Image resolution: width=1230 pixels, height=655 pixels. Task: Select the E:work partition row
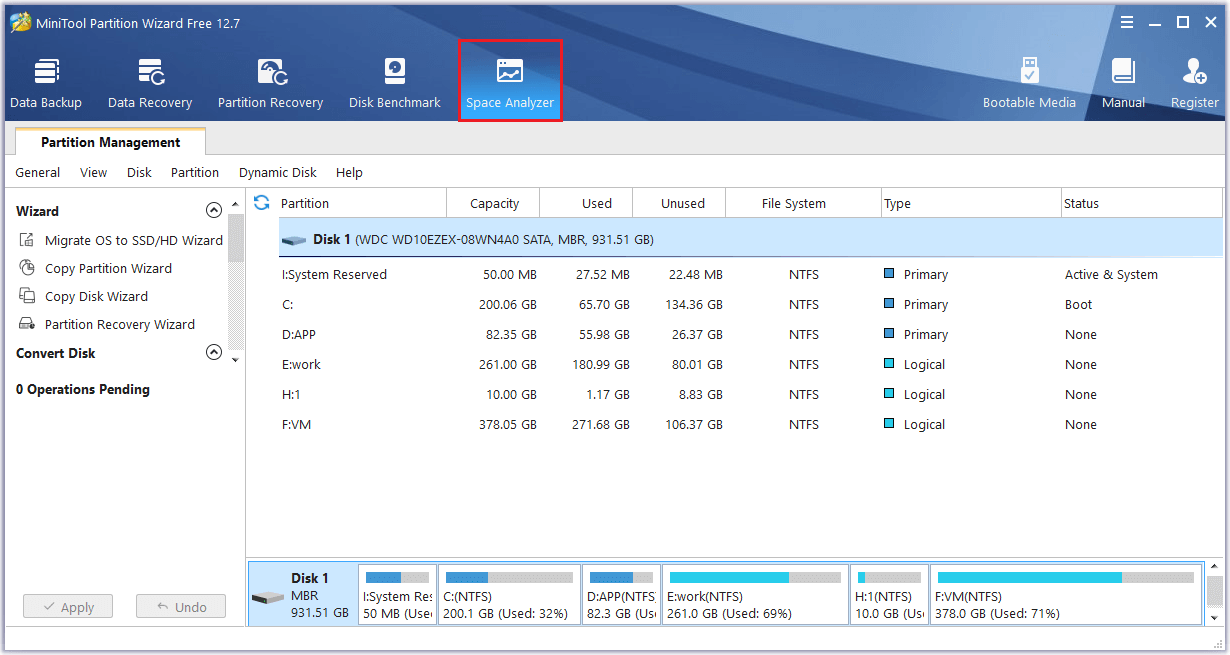tap(750, 364)
